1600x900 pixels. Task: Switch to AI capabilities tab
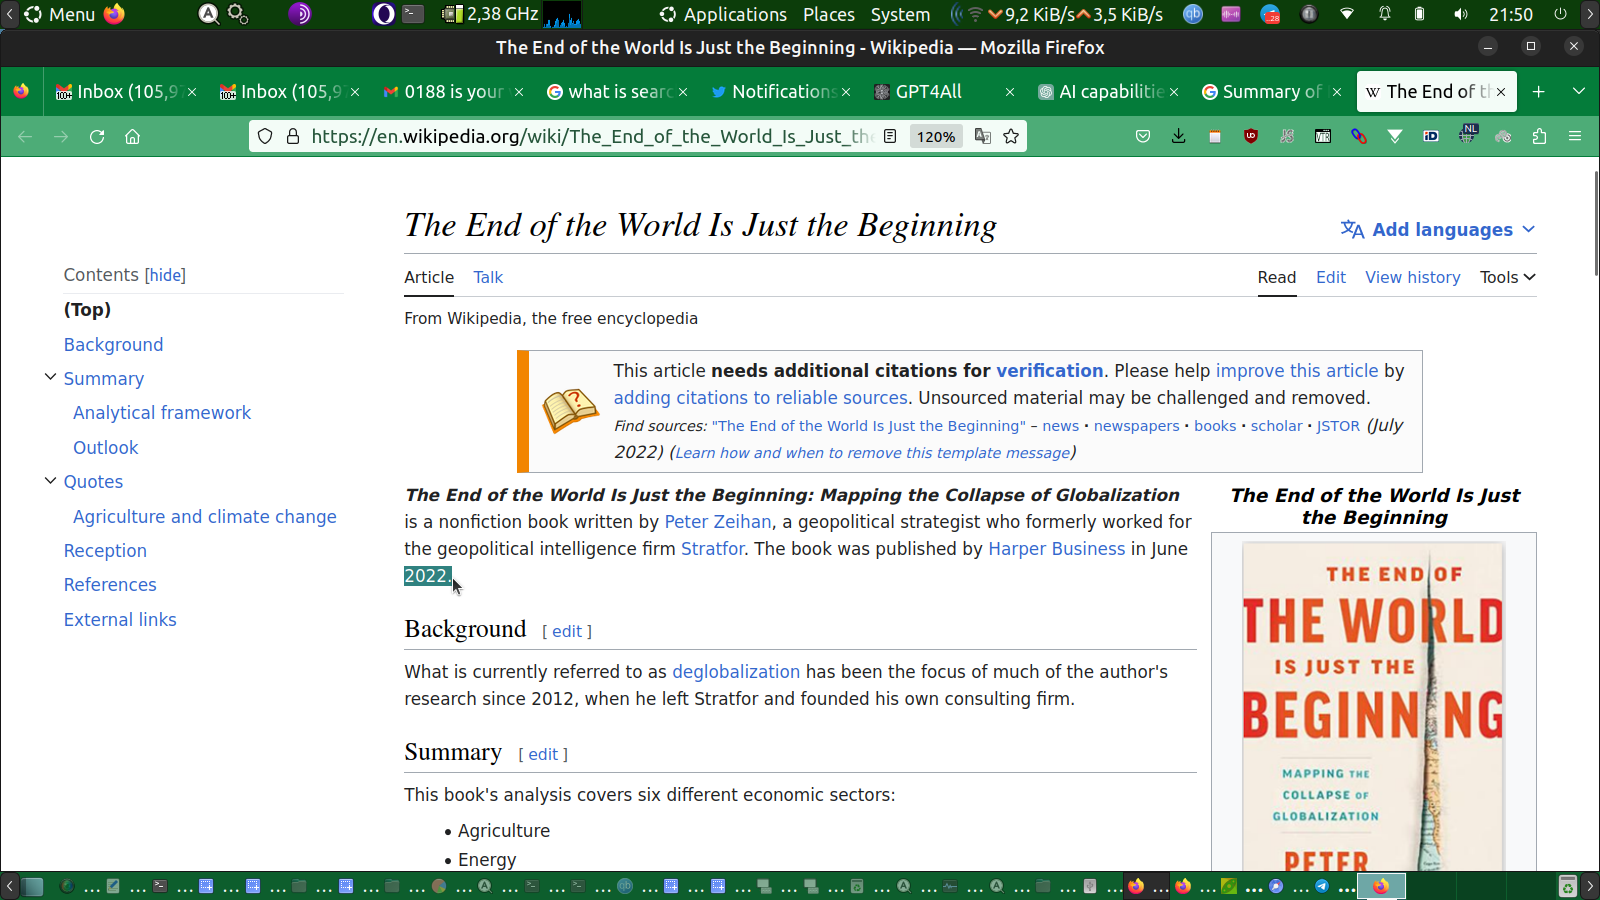point(1109,92)
